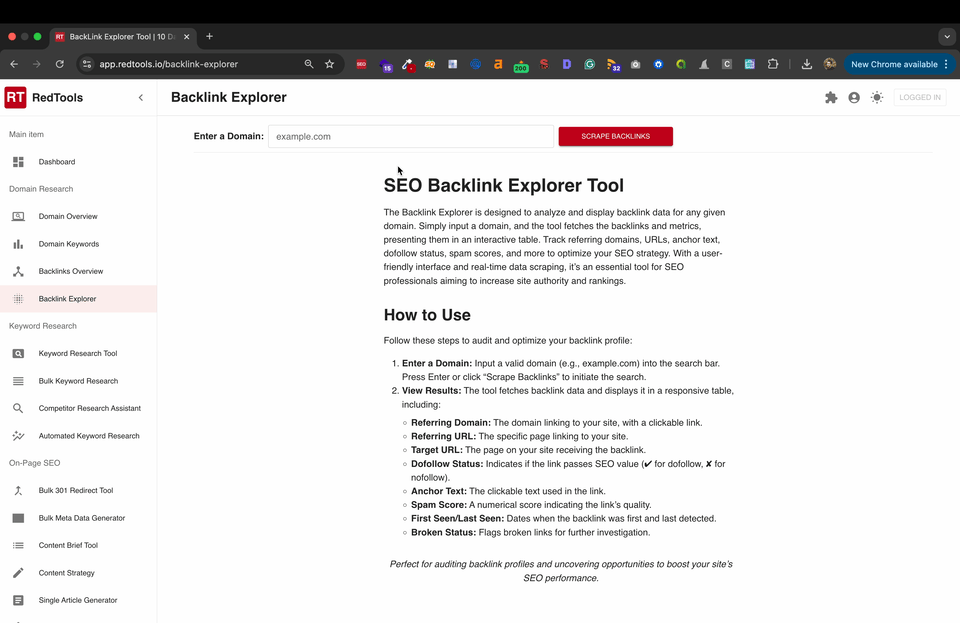
Task: Open Chrome downloads
Action: click(807, 64)
